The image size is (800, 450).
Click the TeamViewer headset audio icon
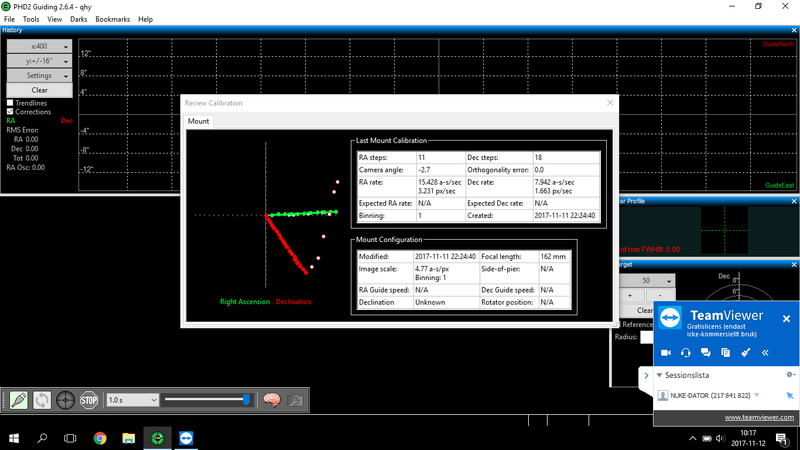pos(687,352)
